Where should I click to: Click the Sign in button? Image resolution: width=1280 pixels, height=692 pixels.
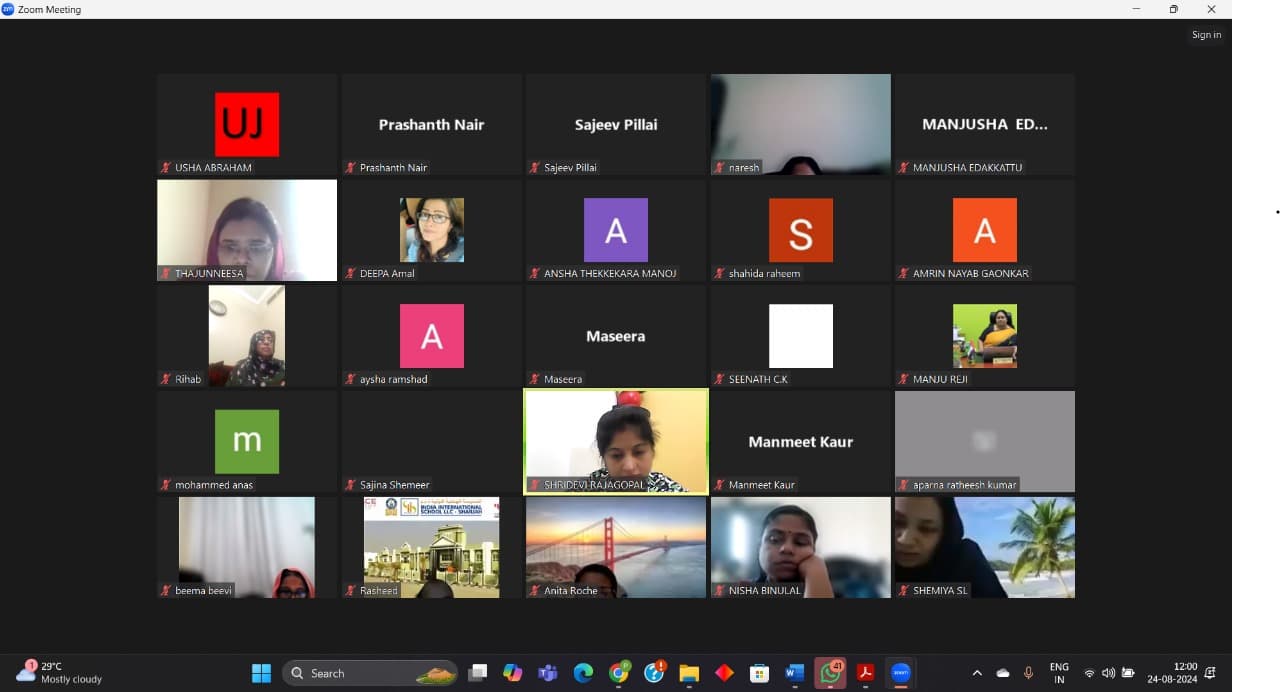tap(1206, 35)
